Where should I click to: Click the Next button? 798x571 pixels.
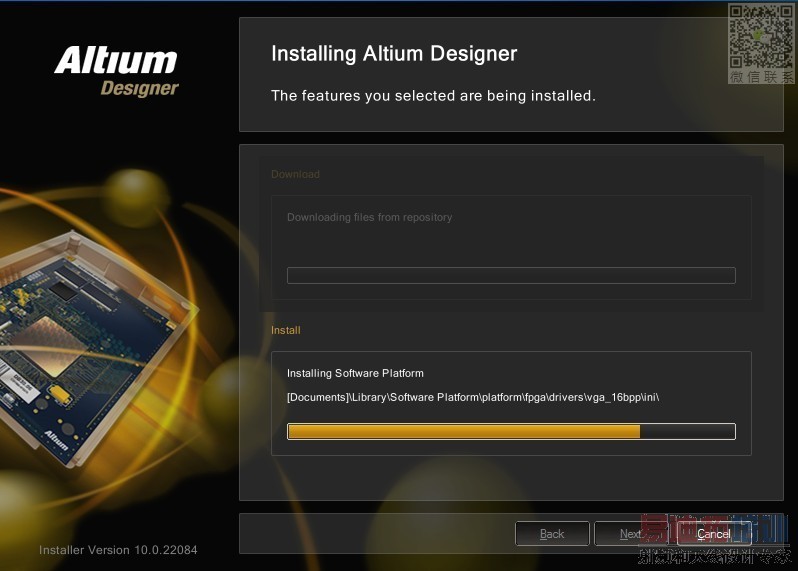[631, 534]
